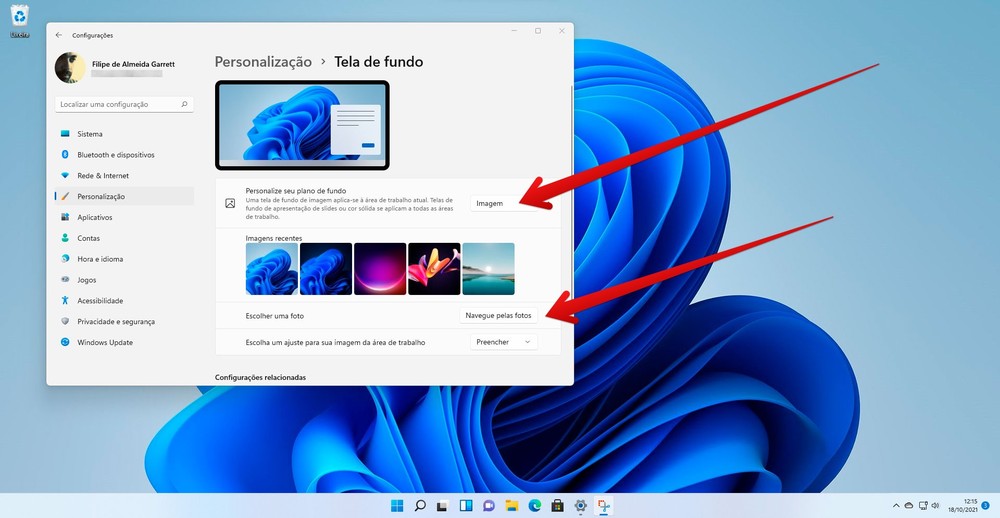Select Personalização in the sidebar
Screen dimensions: 1000x518
click(124, 196)
